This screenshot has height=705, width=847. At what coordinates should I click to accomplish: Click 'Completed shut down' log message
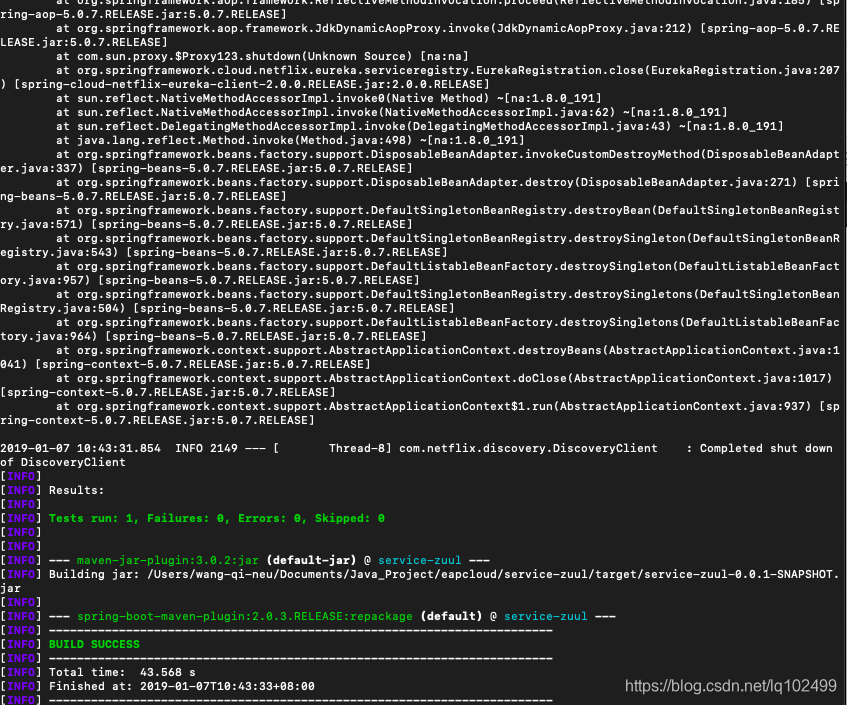pos(766,448)
